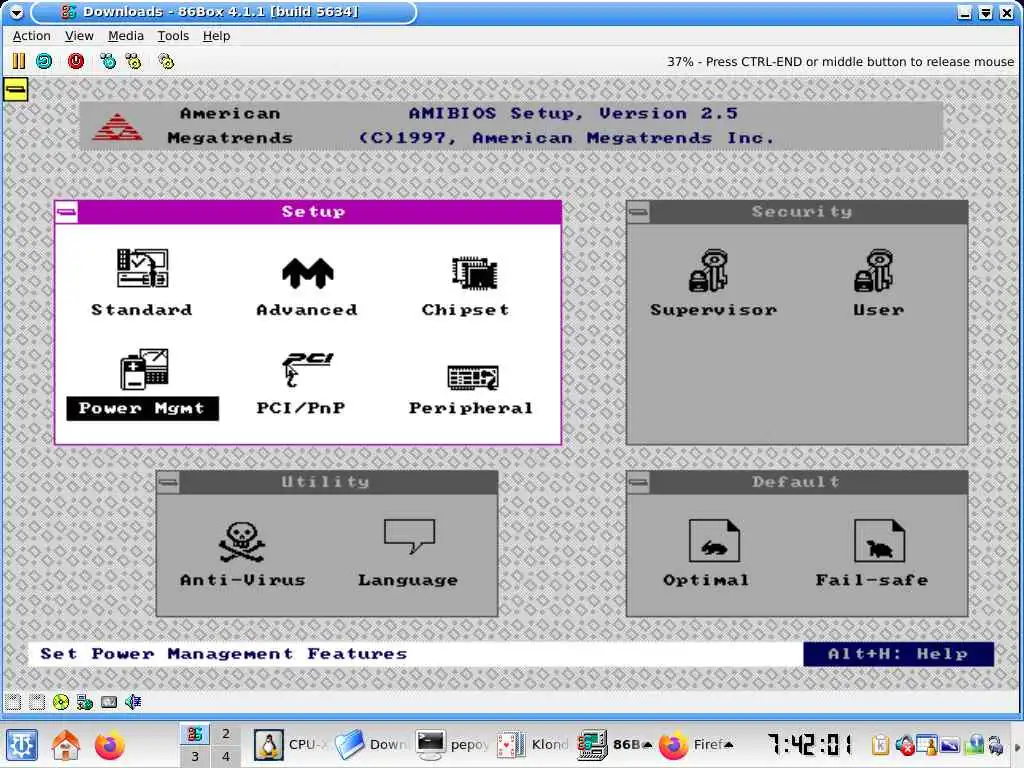Image resolution: width=1024 pixels, height=768 pixels.
Task: Switch to the CPU-X taskbar entry
Action: [x=291, y=744]
